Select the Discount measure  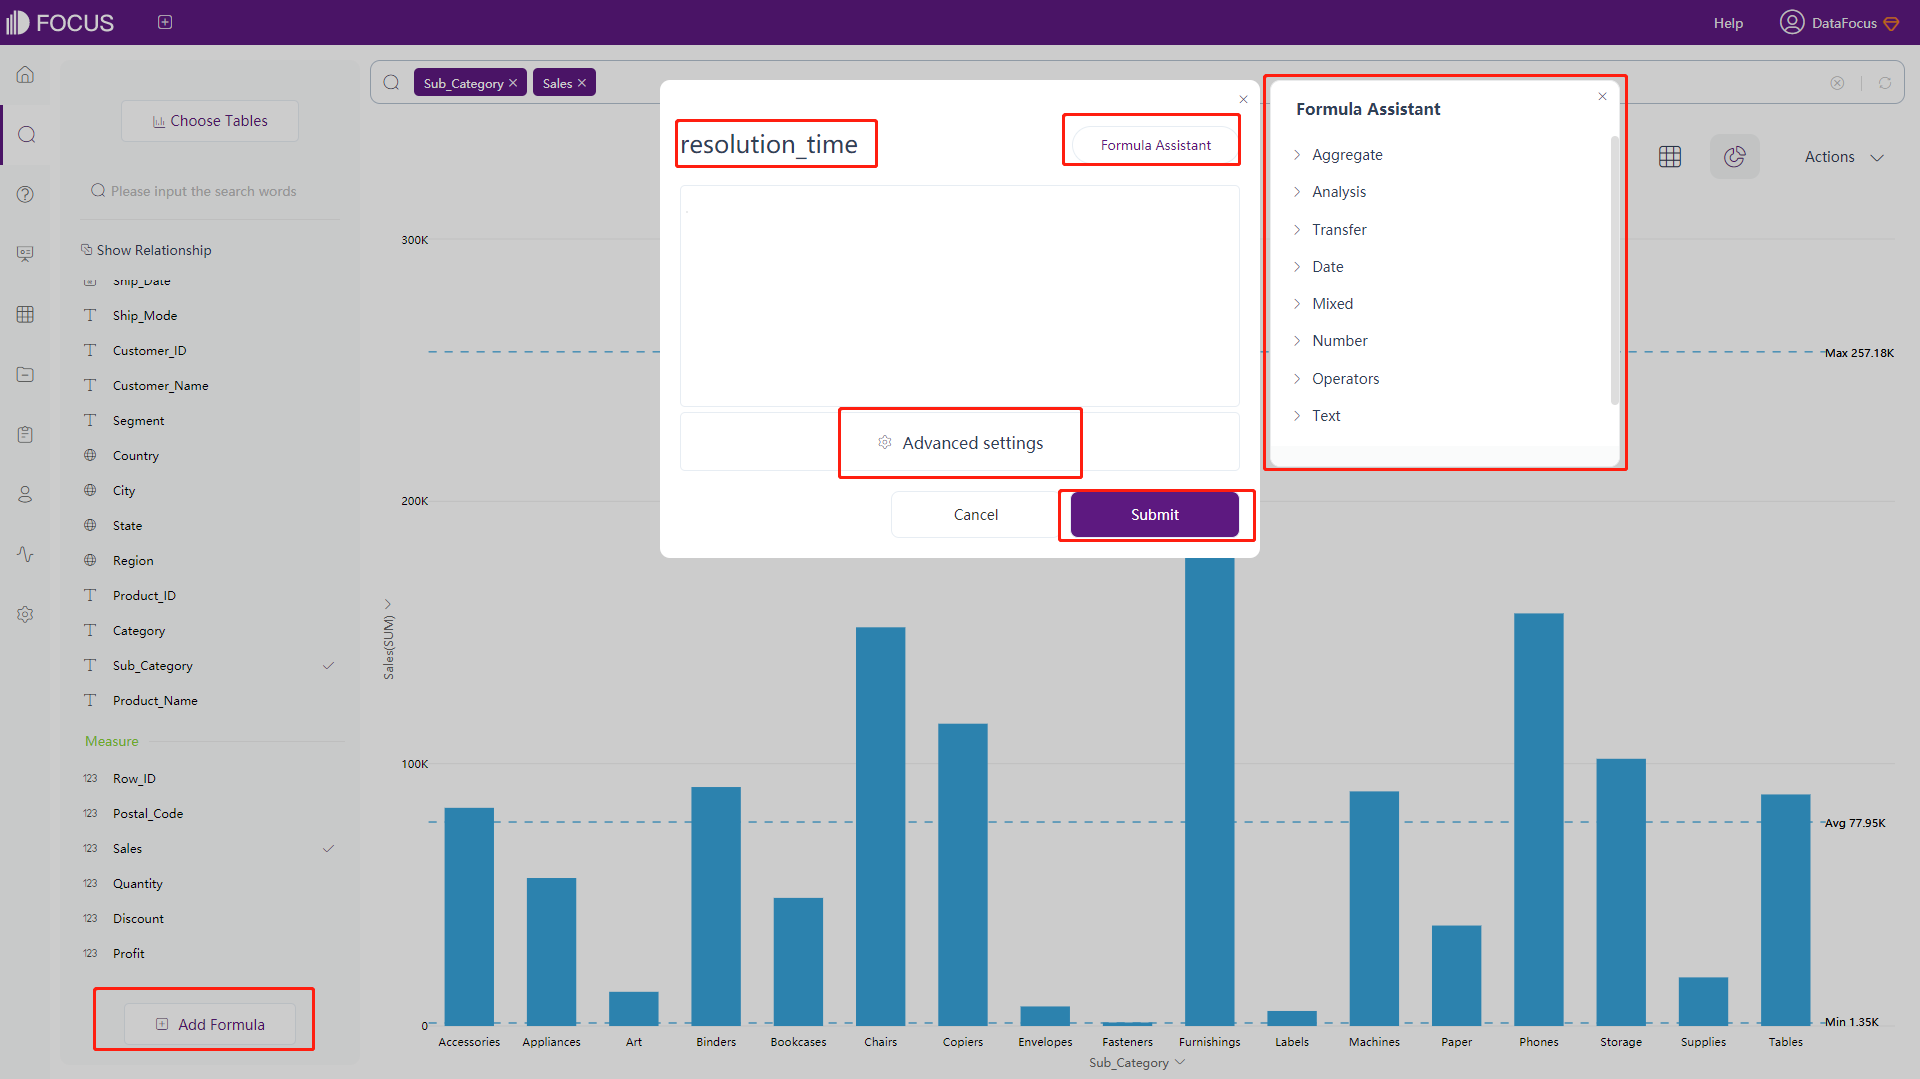point(139,919)
